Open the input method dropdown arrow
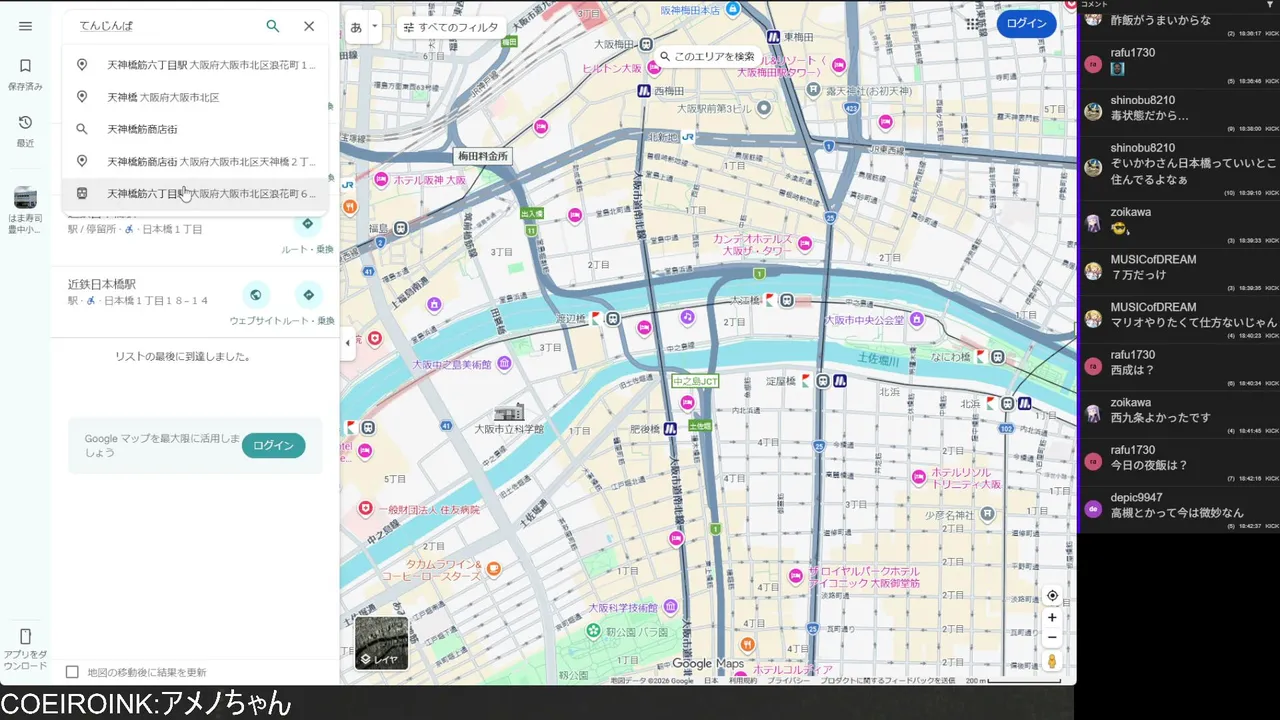 (375, 27)
